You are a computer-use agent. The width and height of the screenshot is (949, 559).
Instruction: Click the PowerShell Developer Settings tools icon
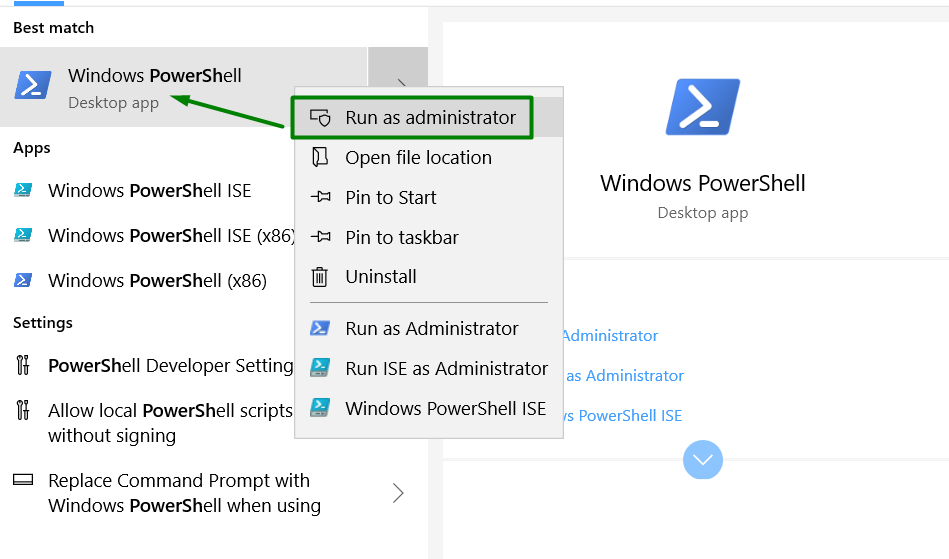23,365
